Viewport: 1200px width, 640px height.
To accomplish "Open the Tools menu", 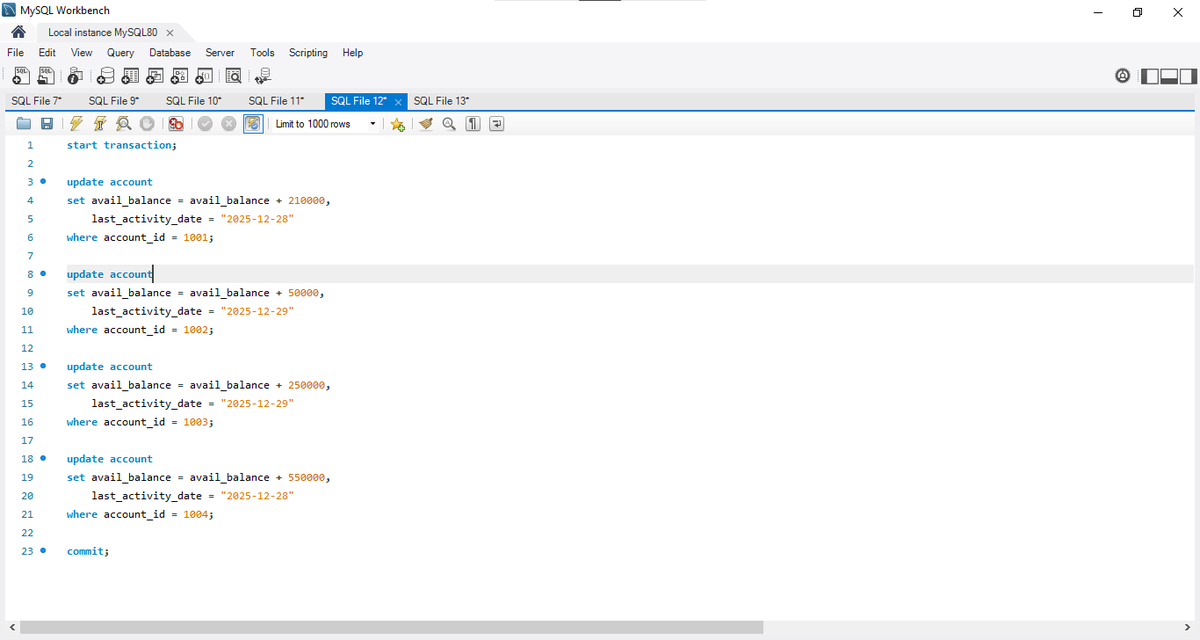I will [262, 52].
